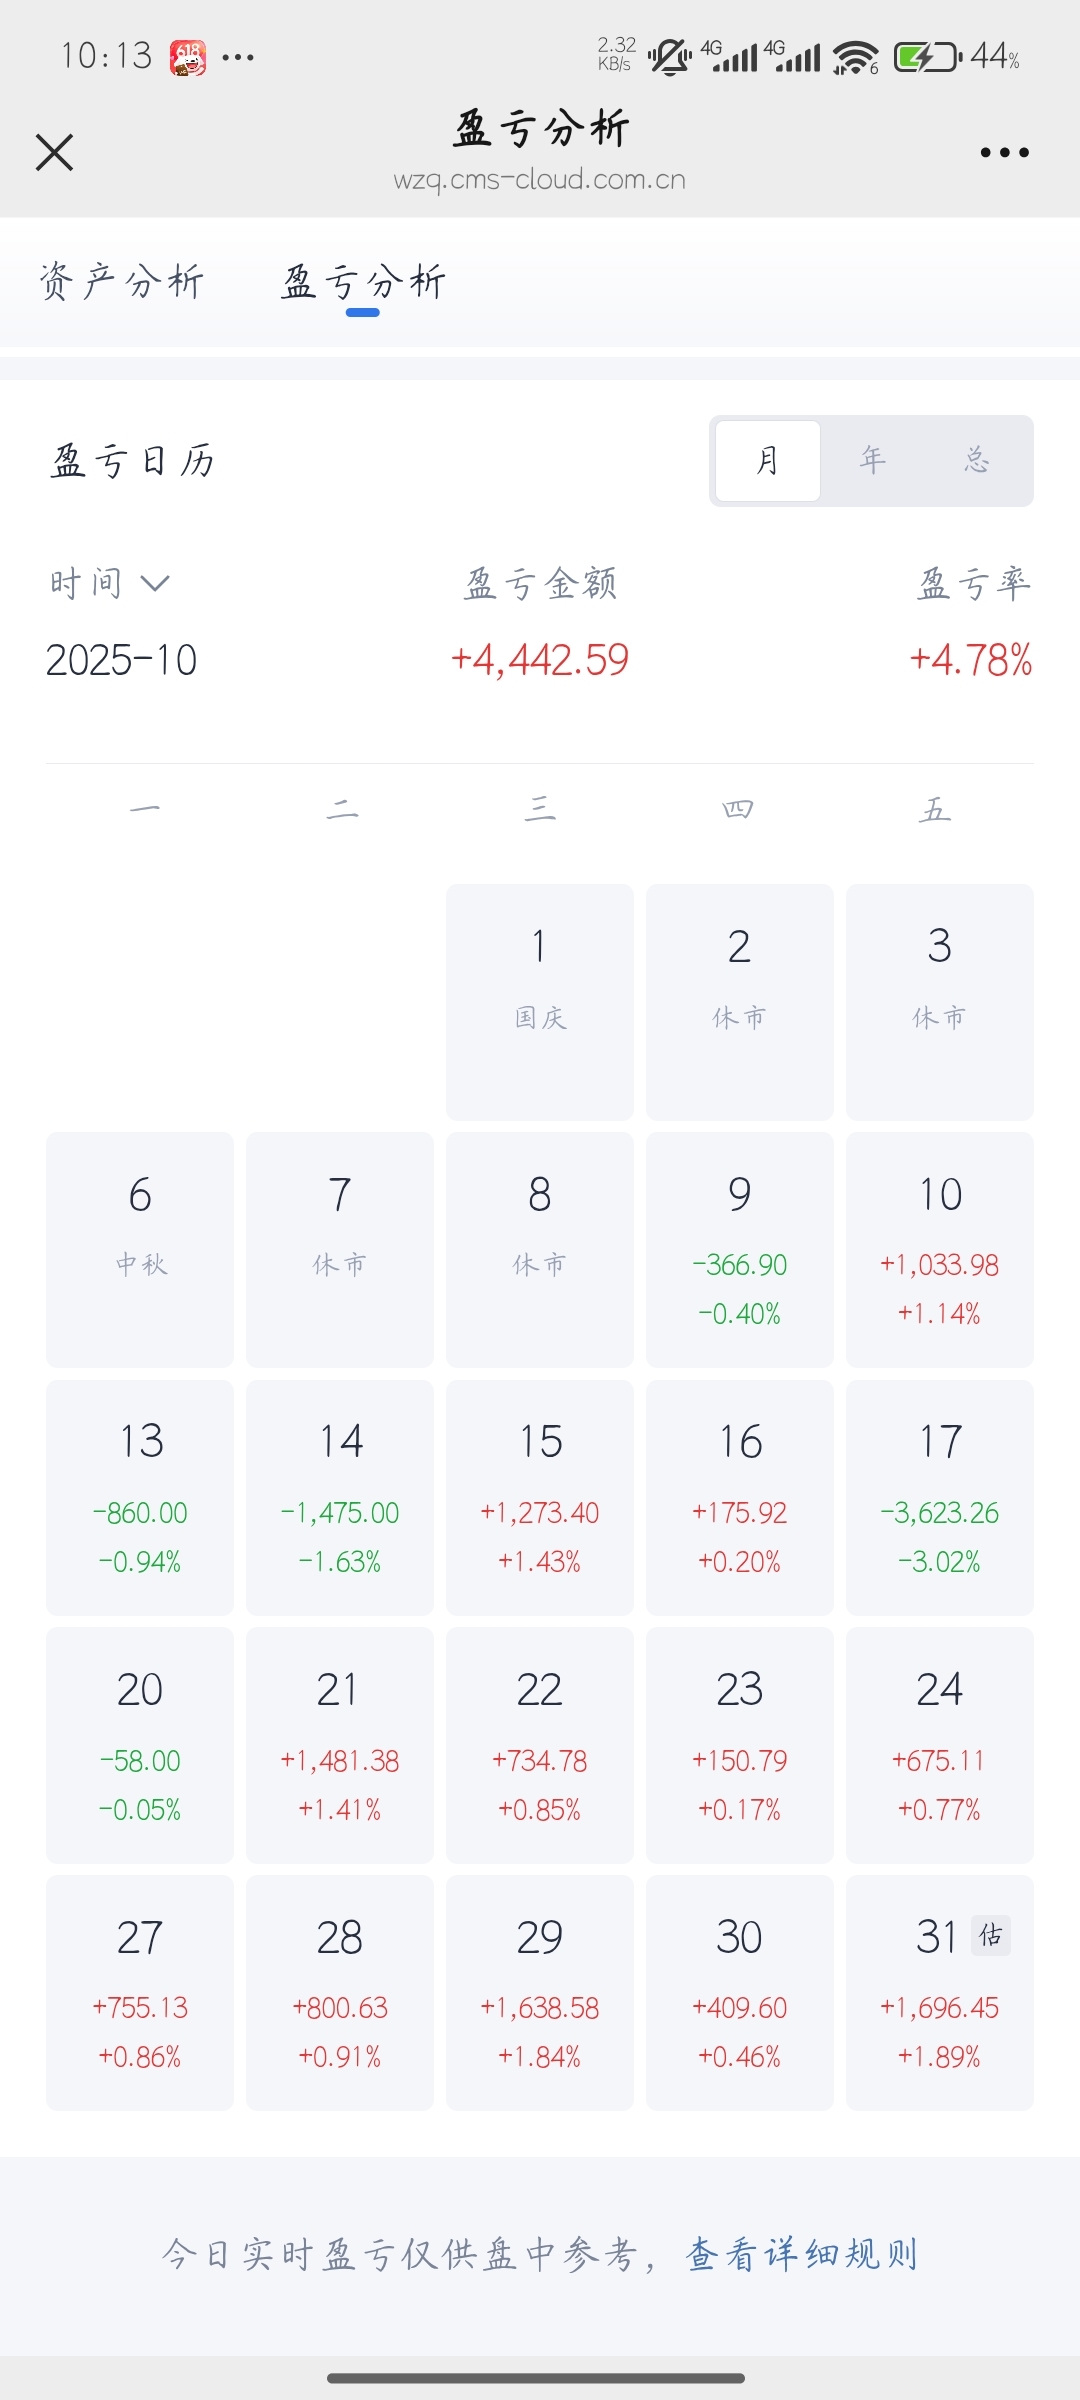This screenshot has width=1080, height=2400.
Task: Tap the monthly profit total +4,442.59
Action: pos(540,660)
